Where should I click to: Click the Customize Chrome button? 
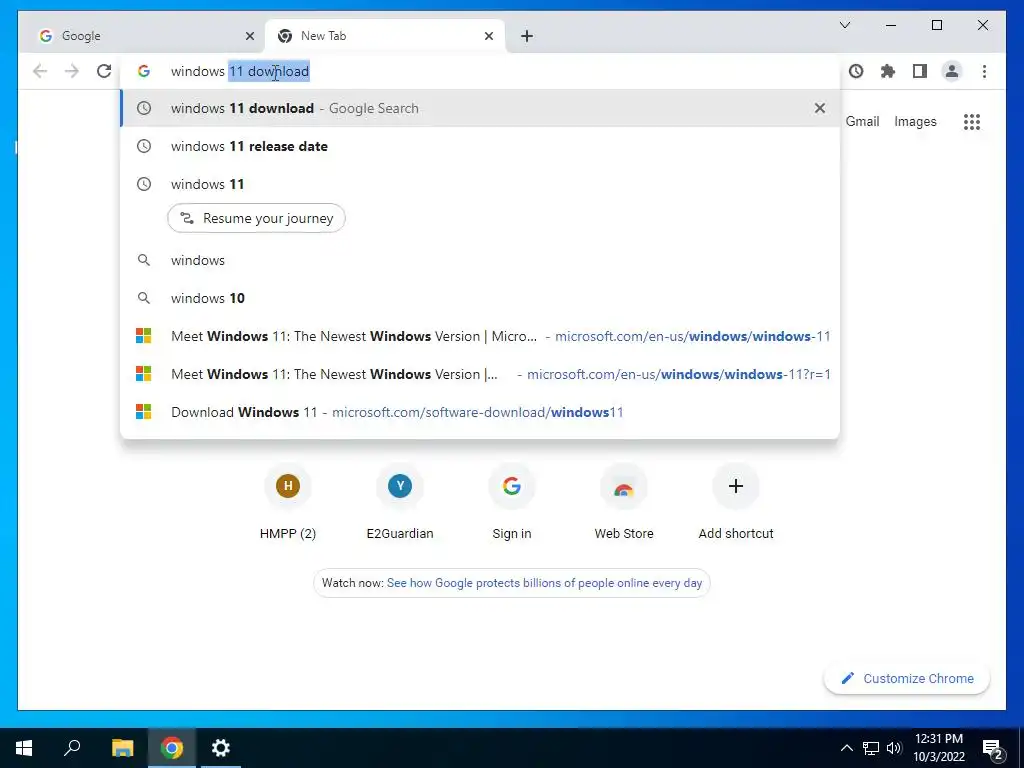pos(906,679)
